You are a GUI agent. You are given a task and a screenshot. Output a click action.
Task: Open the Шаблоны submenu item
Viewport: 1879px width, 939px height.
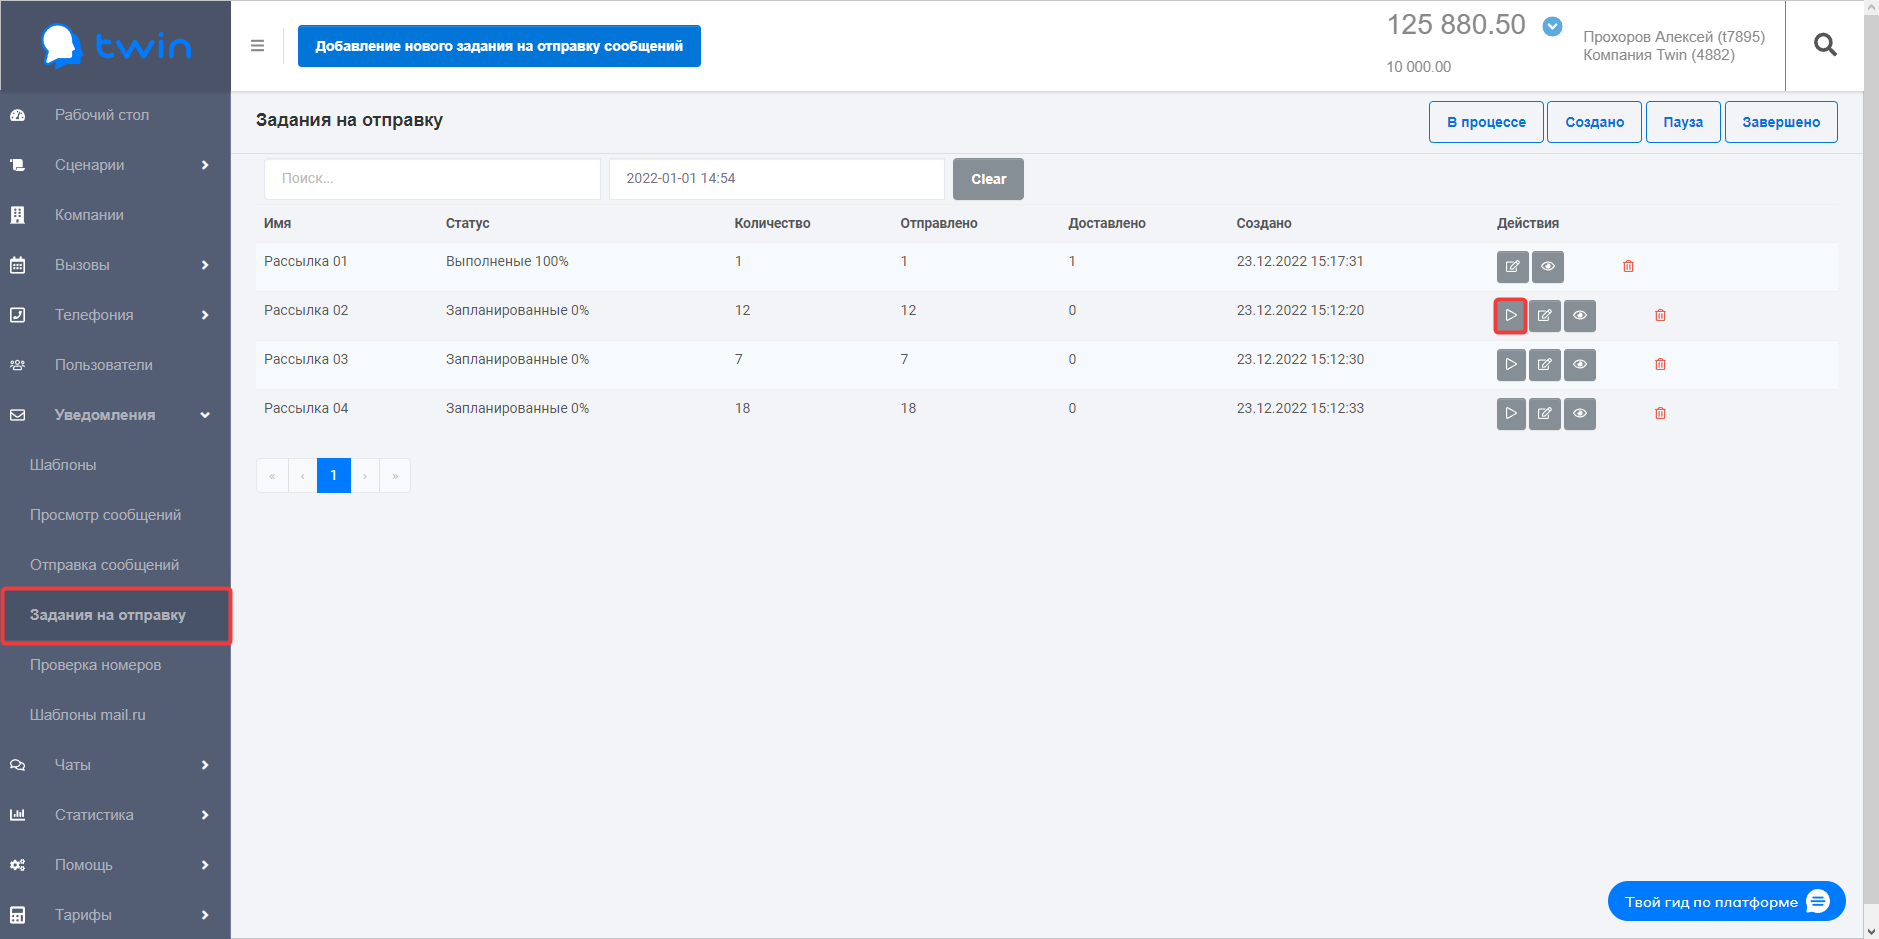tap(115, 465)
